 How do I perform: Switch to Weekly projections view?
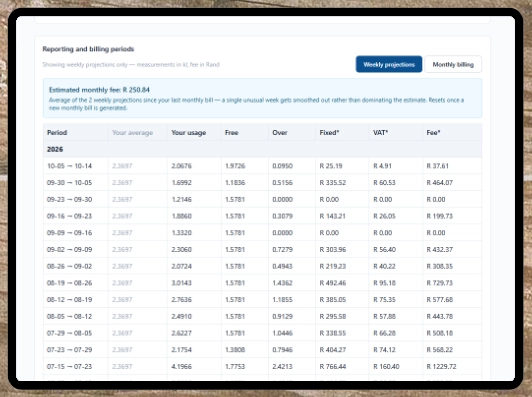tap(389, 64)
